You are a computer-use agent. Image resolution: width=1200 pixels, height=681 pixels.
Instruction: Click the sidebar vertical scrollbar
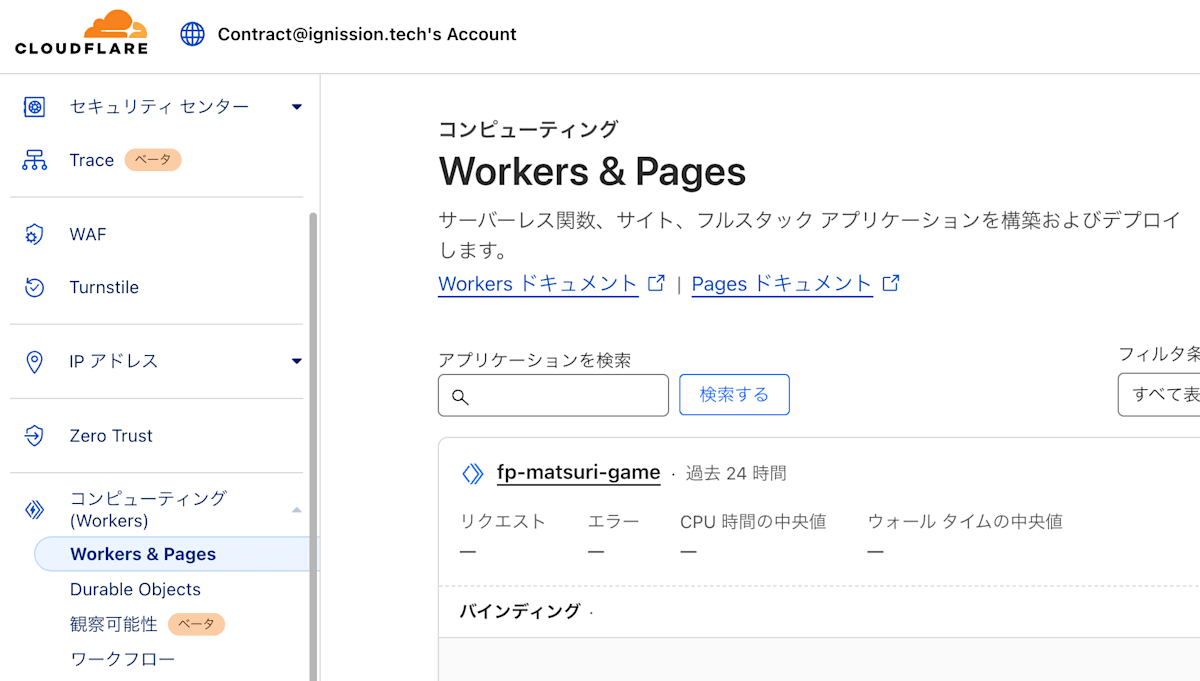[x=313, y=445]
